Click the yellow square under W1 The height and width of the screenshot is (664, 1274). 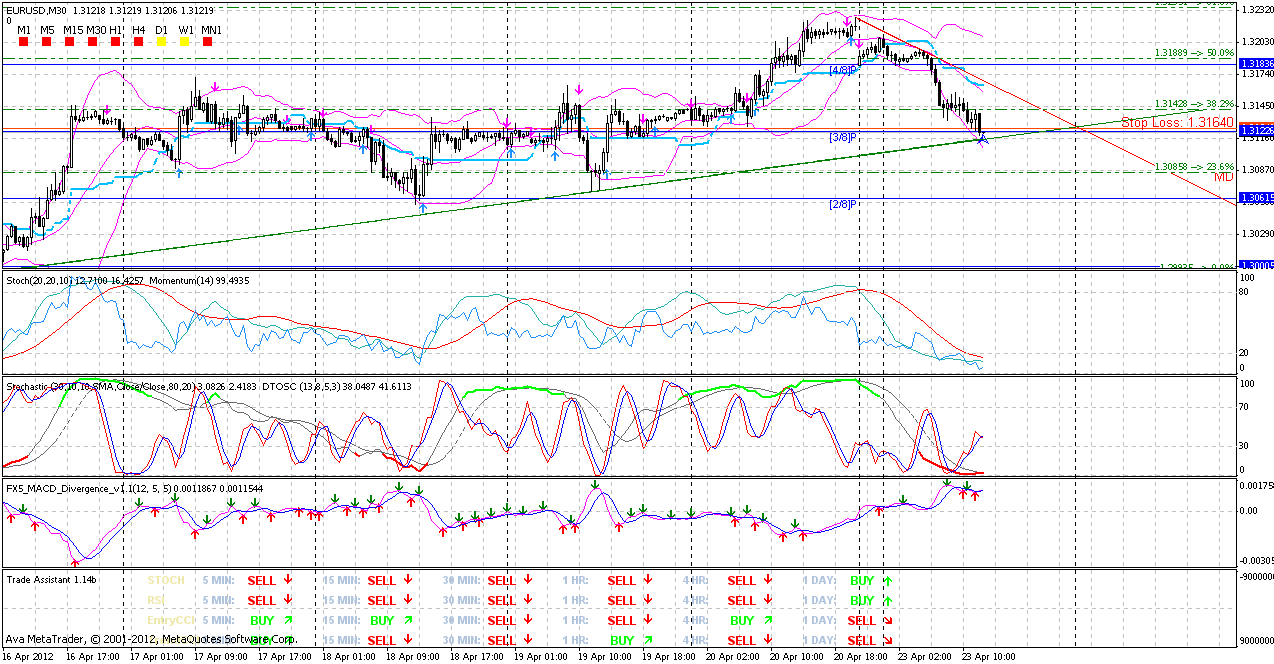point(186,42)
